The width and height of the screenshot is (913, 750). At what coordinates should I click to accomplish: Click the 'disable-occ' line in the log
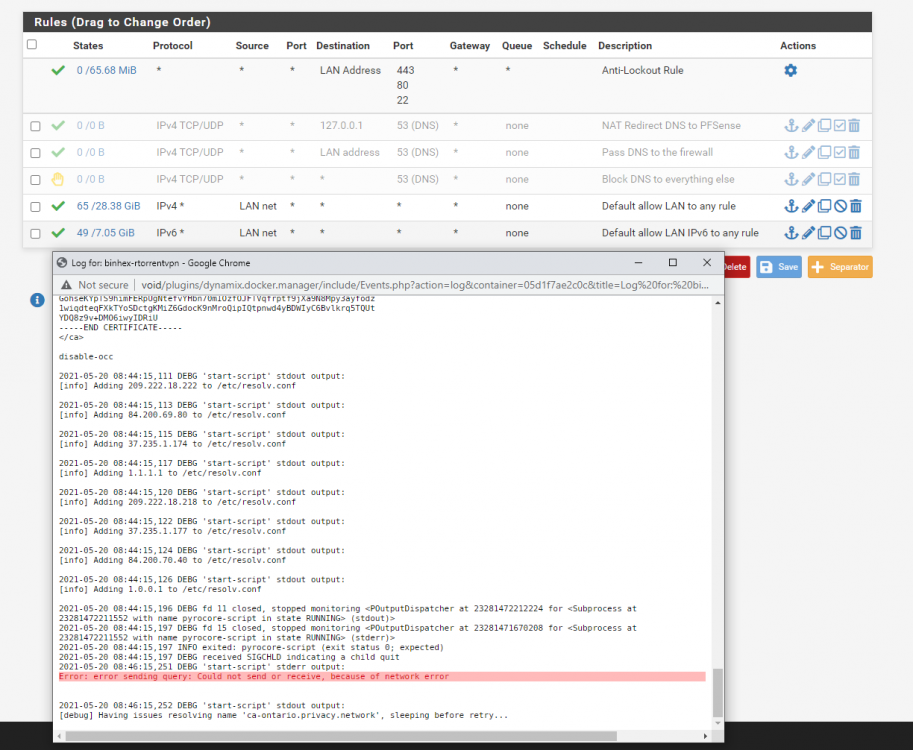(x=86, y=356)
